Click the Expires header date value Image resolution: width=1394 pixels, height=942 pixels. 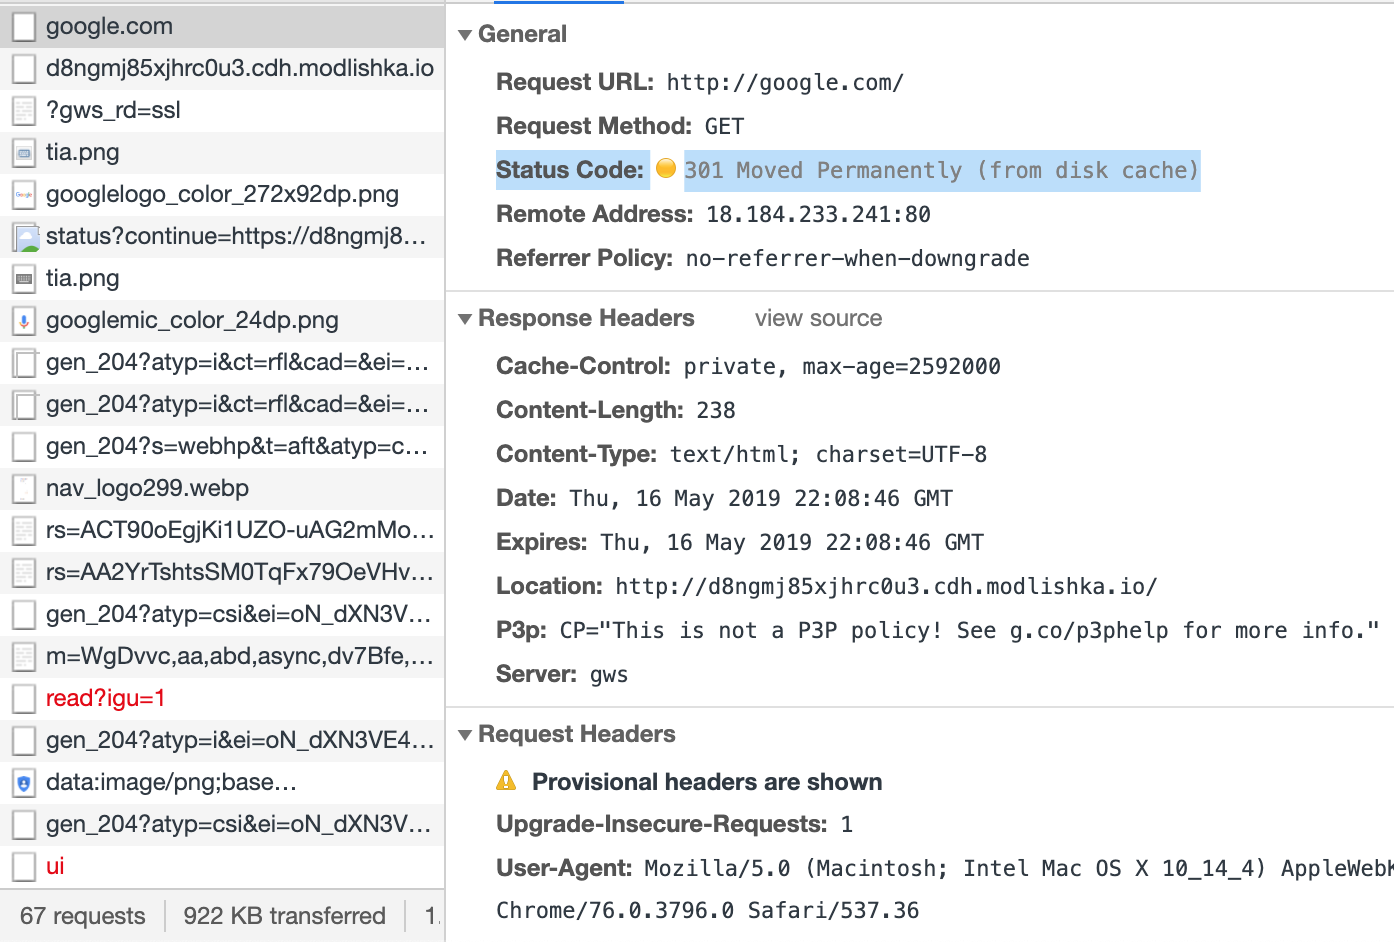[792, 542]
